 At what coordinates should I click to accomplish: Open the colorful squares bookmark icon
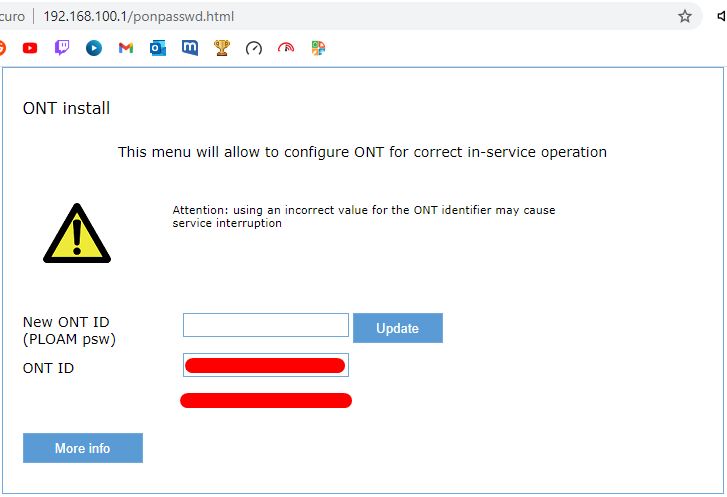(x=318, y=48)
